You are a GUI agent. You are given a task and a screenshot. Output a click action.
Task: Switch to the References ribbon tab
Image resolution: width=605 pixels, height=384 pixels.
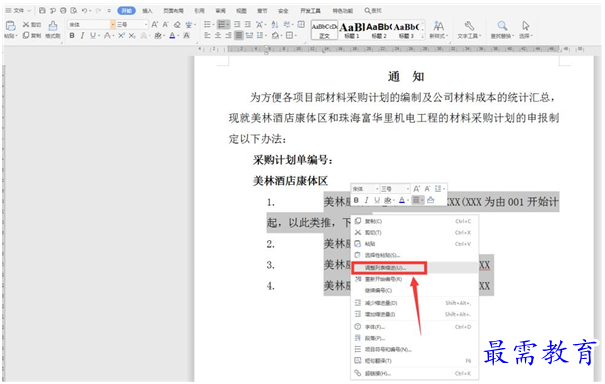tap(199, 10)
